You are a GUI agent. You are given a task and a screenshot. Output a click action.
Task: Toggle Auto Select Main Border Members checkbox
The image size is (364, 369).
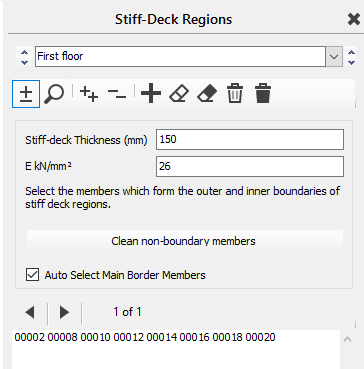point(32,275)
